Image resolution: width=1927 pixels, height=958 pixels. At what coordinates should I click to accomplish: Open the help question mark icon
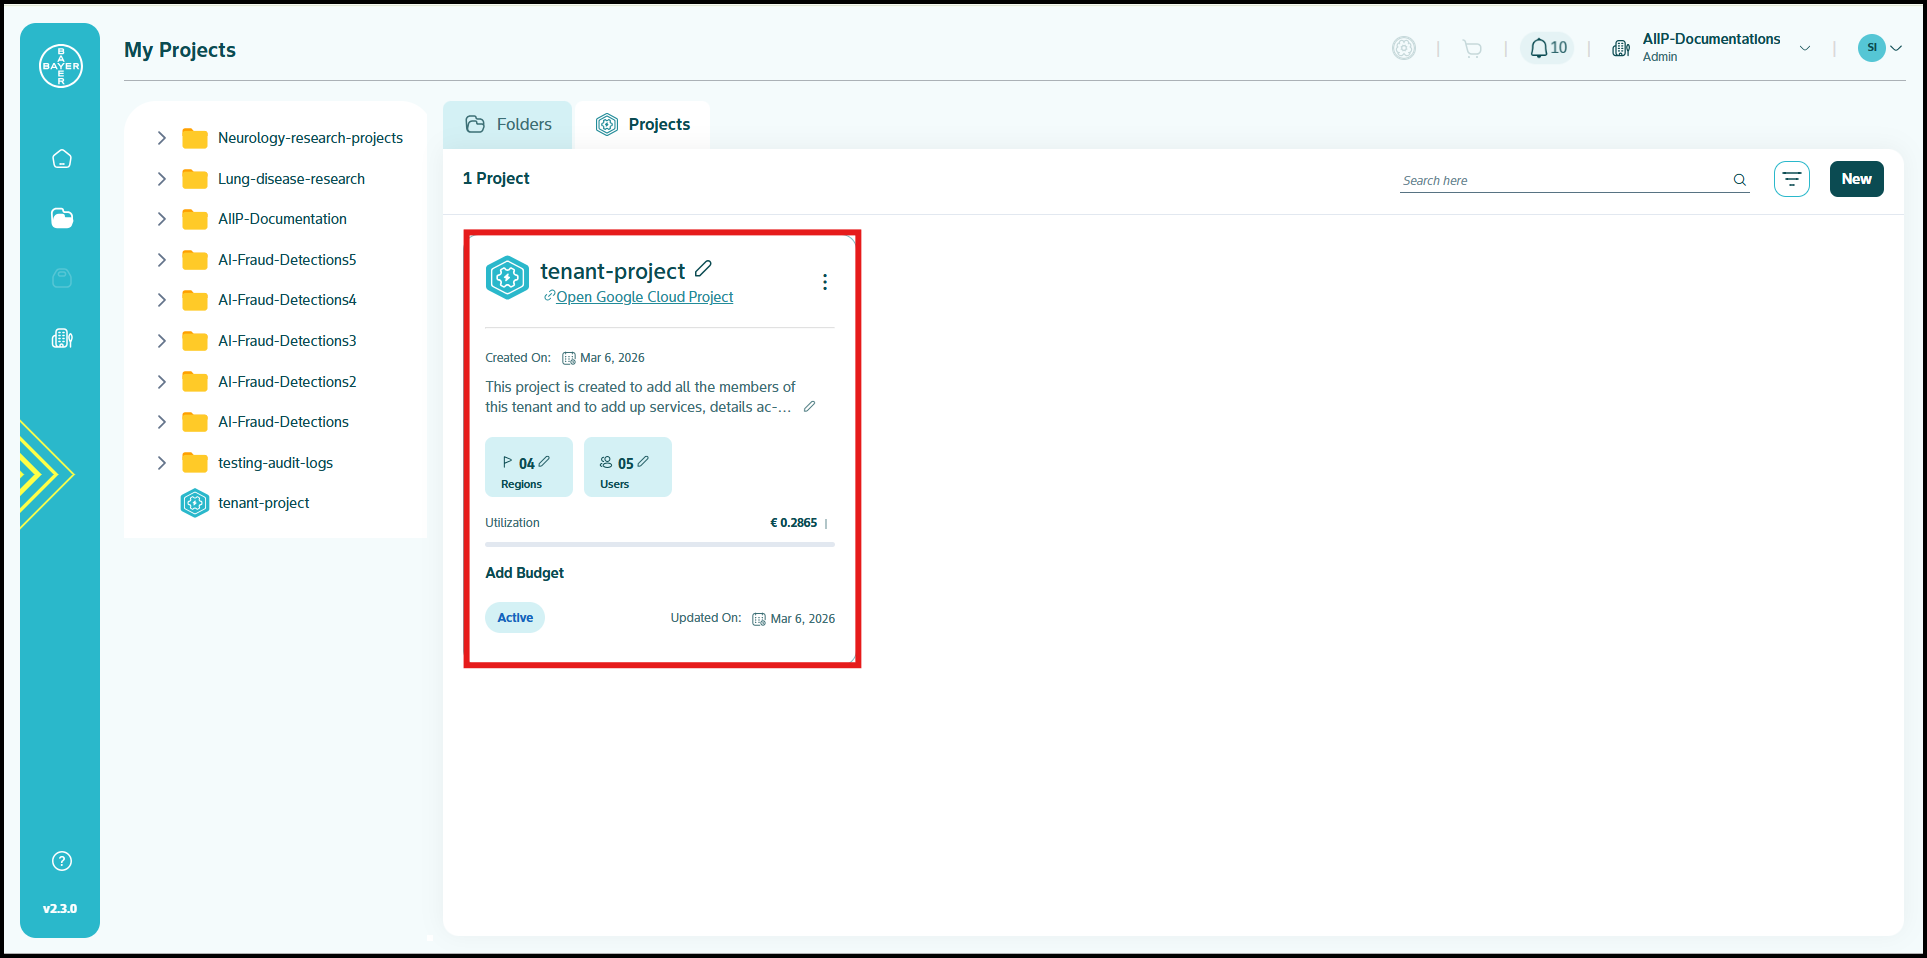(x=62, y=861)
